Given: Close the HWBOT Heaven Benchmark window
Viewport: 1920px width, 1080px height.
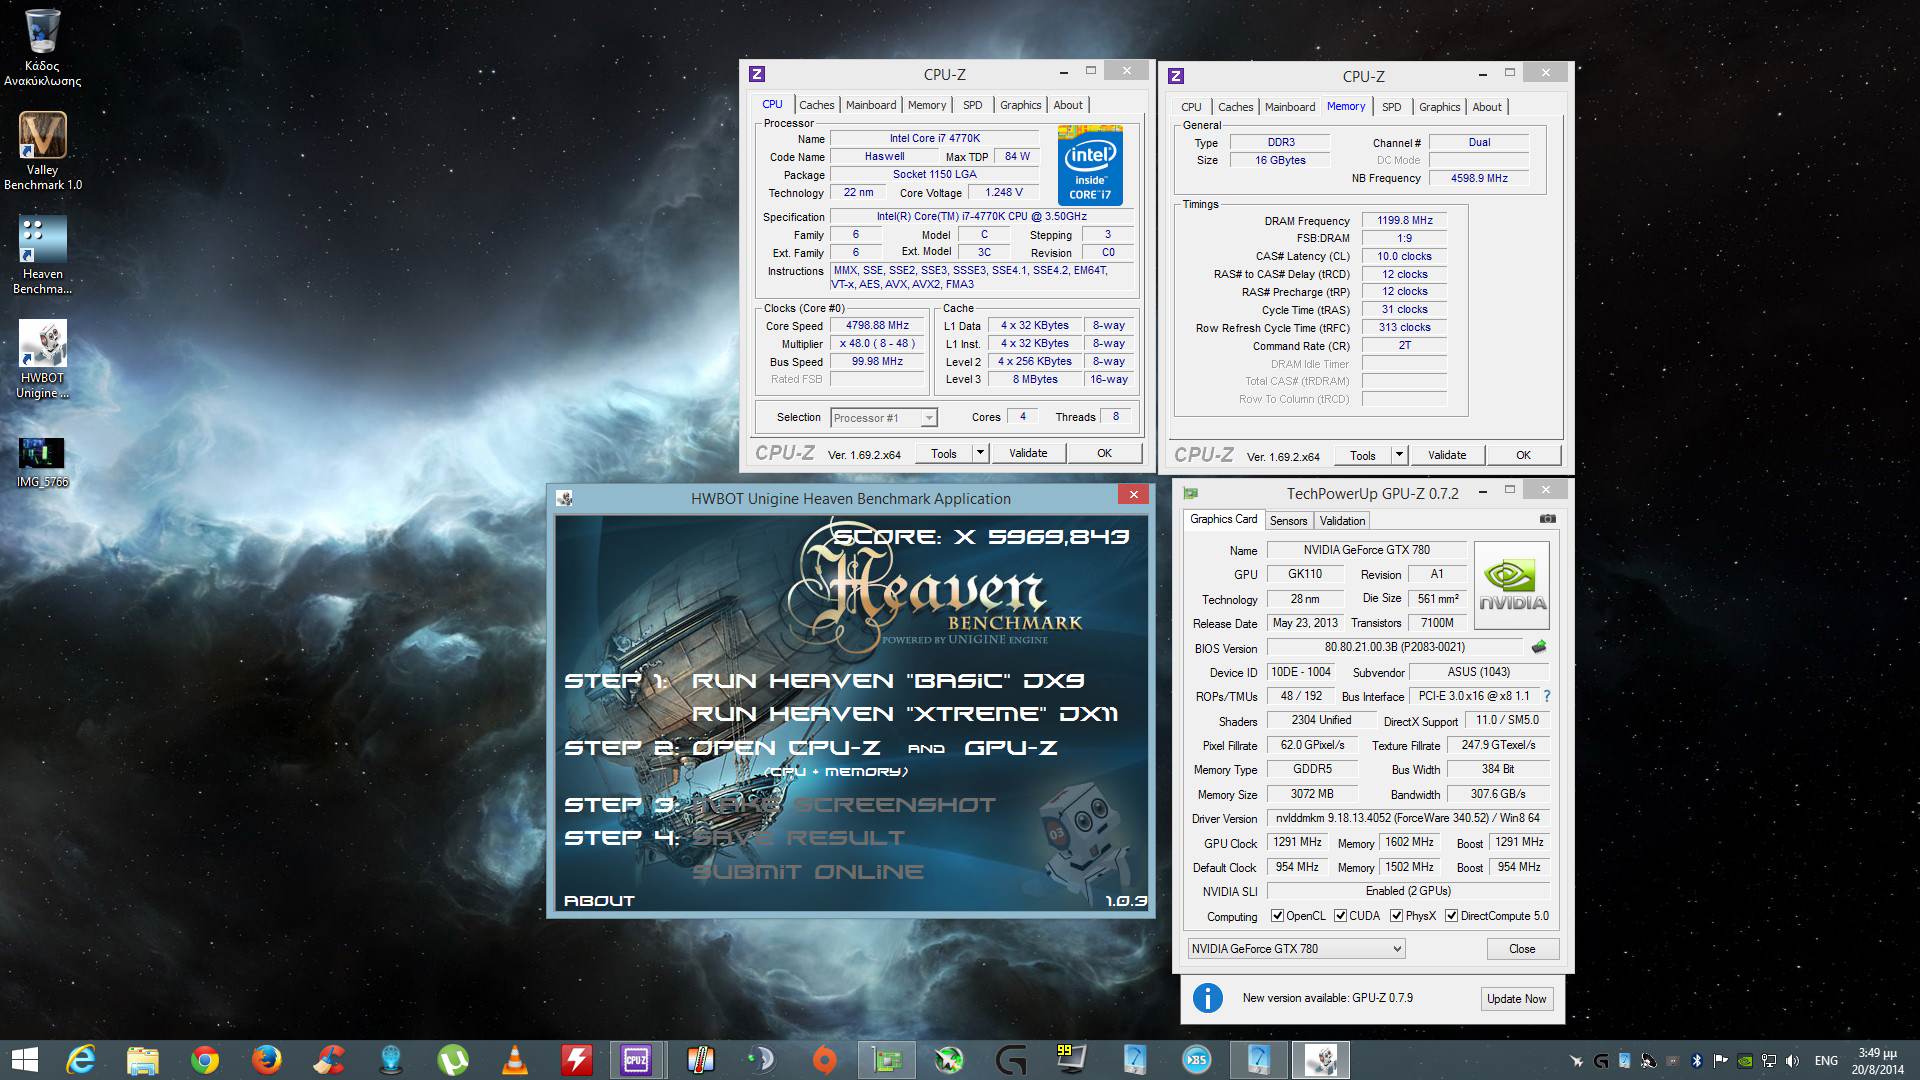Looking at the screenshot, I should [1133, 494].
